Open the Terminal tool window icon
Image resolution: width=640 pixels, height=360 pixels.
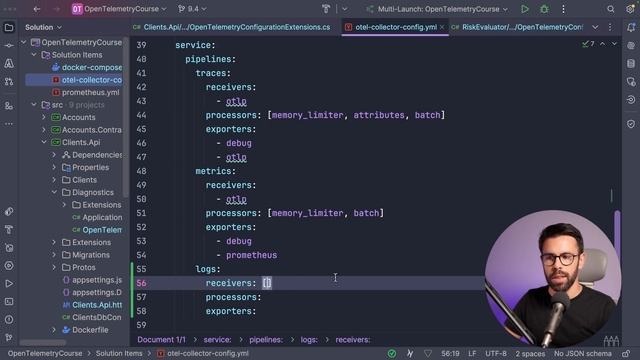[x=9, y=301]
